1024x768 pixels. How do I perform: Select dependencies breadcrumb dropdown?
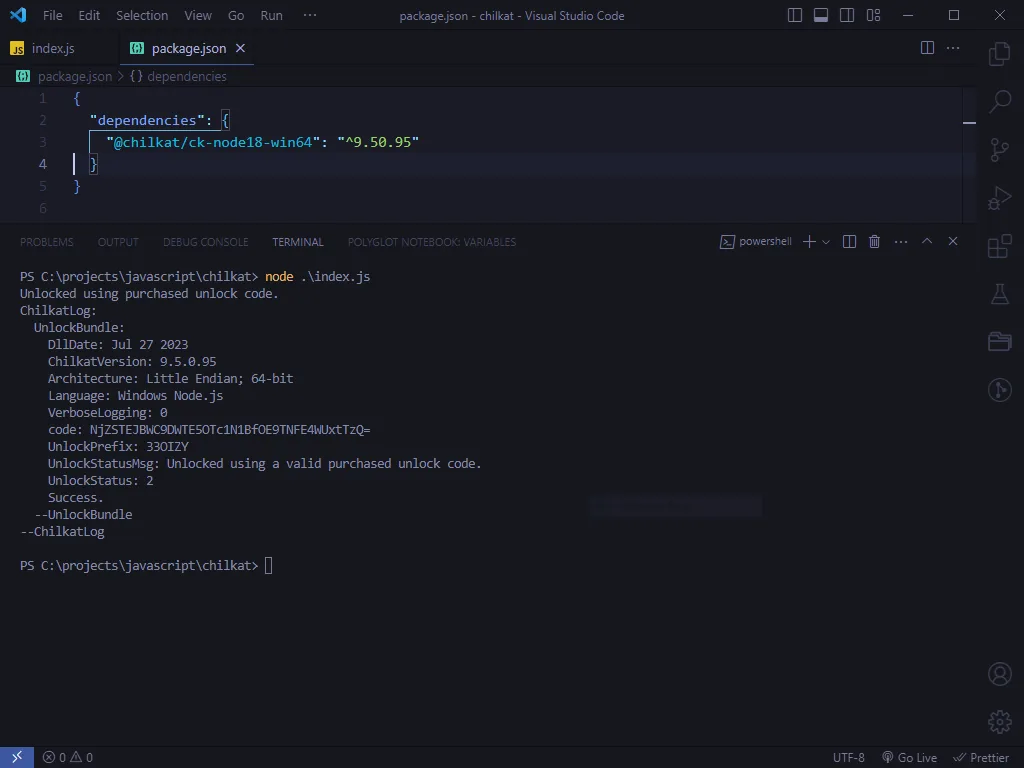(178, 76)
